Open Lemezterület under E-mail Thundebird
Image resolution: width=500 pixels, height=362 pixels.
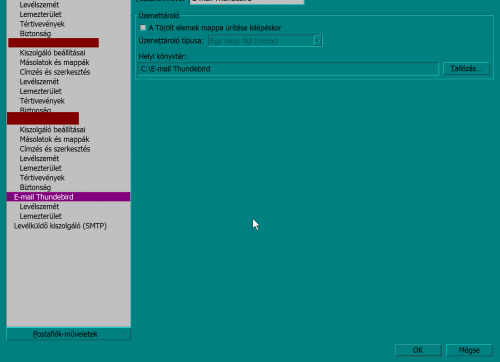[x=41, y=216]
